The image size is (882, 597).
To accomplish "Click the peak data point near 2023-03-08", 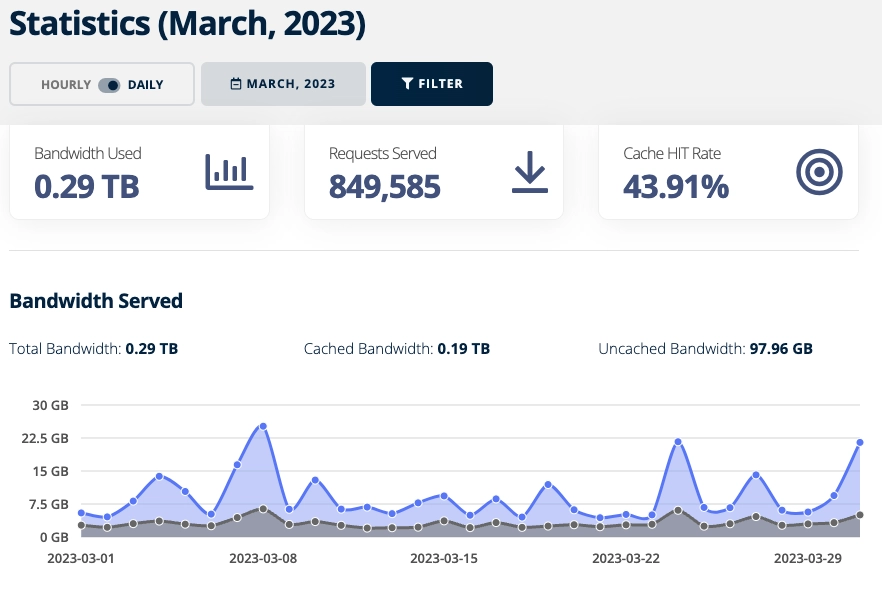I will [263, 426].
